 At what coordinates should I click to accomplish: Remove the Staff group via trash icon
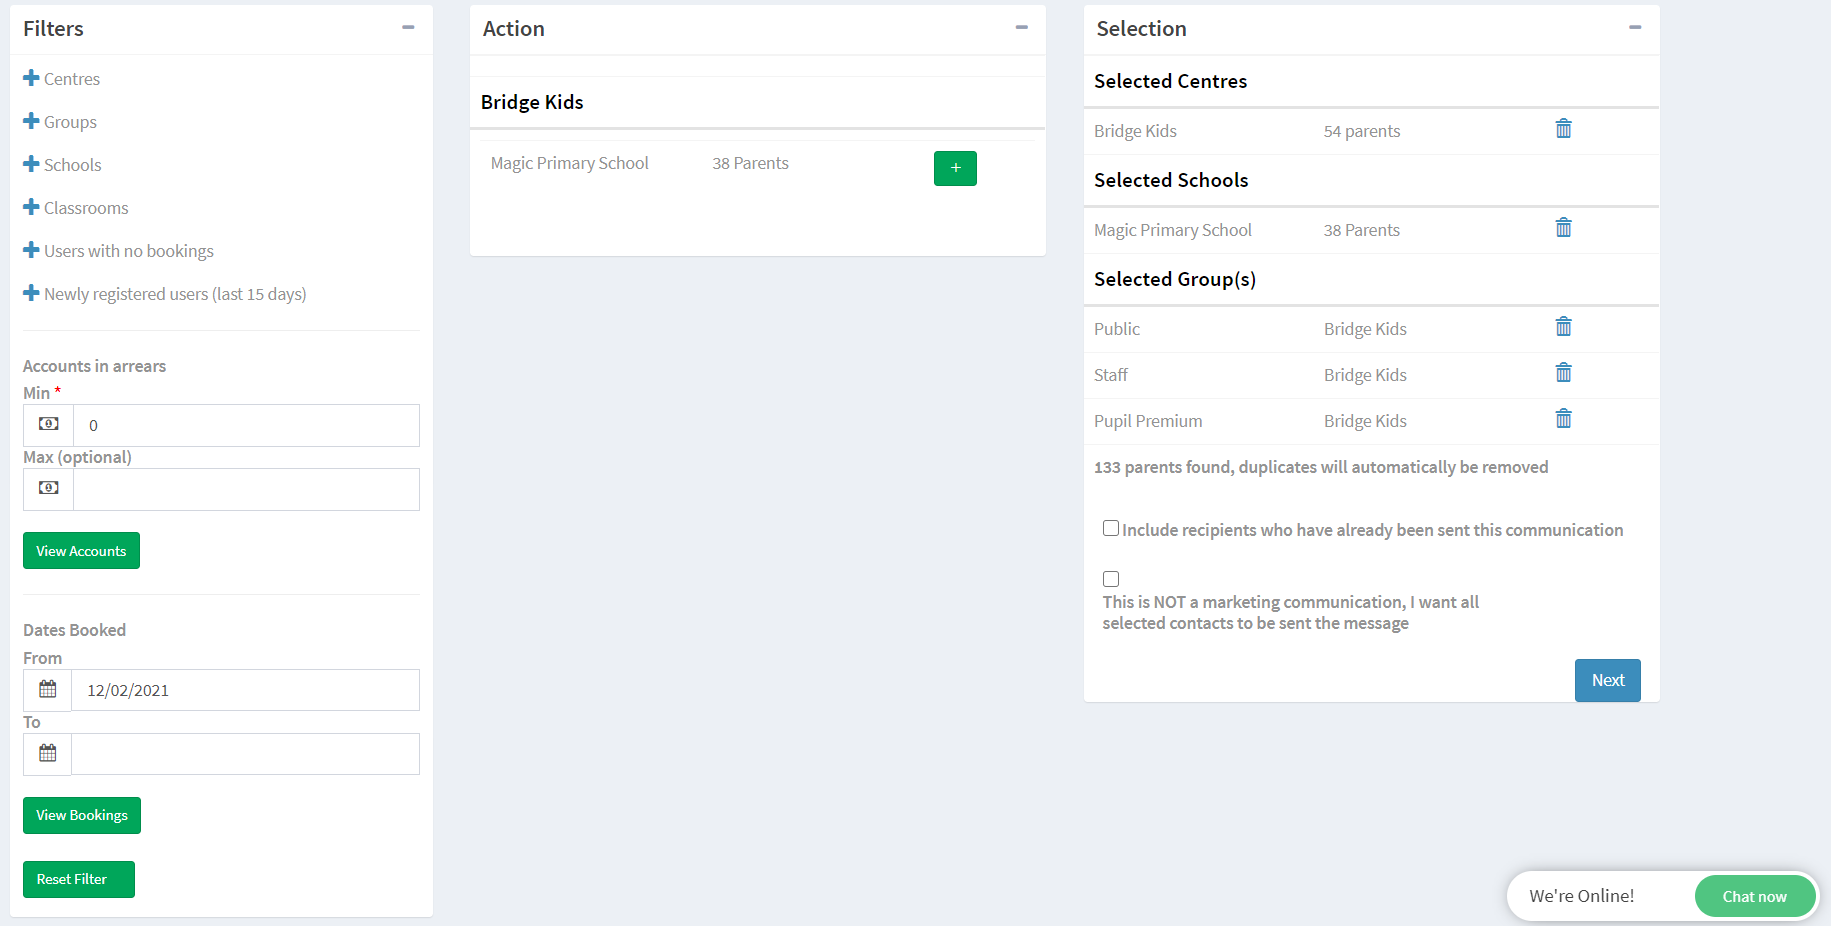[1563, 372]
